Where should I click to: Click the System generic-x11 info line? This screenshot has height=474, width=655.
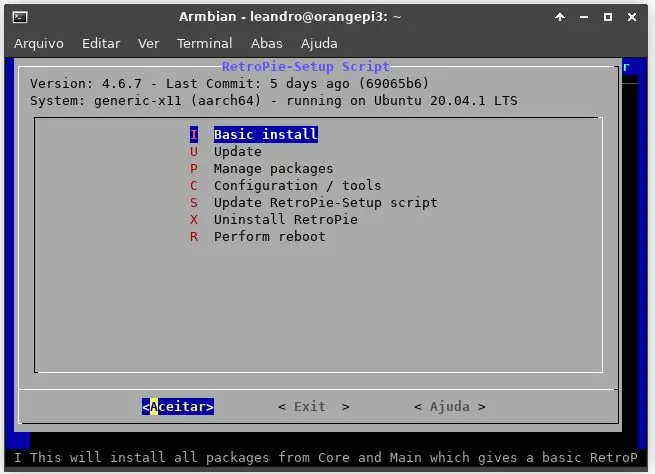[x=274, y=101]
